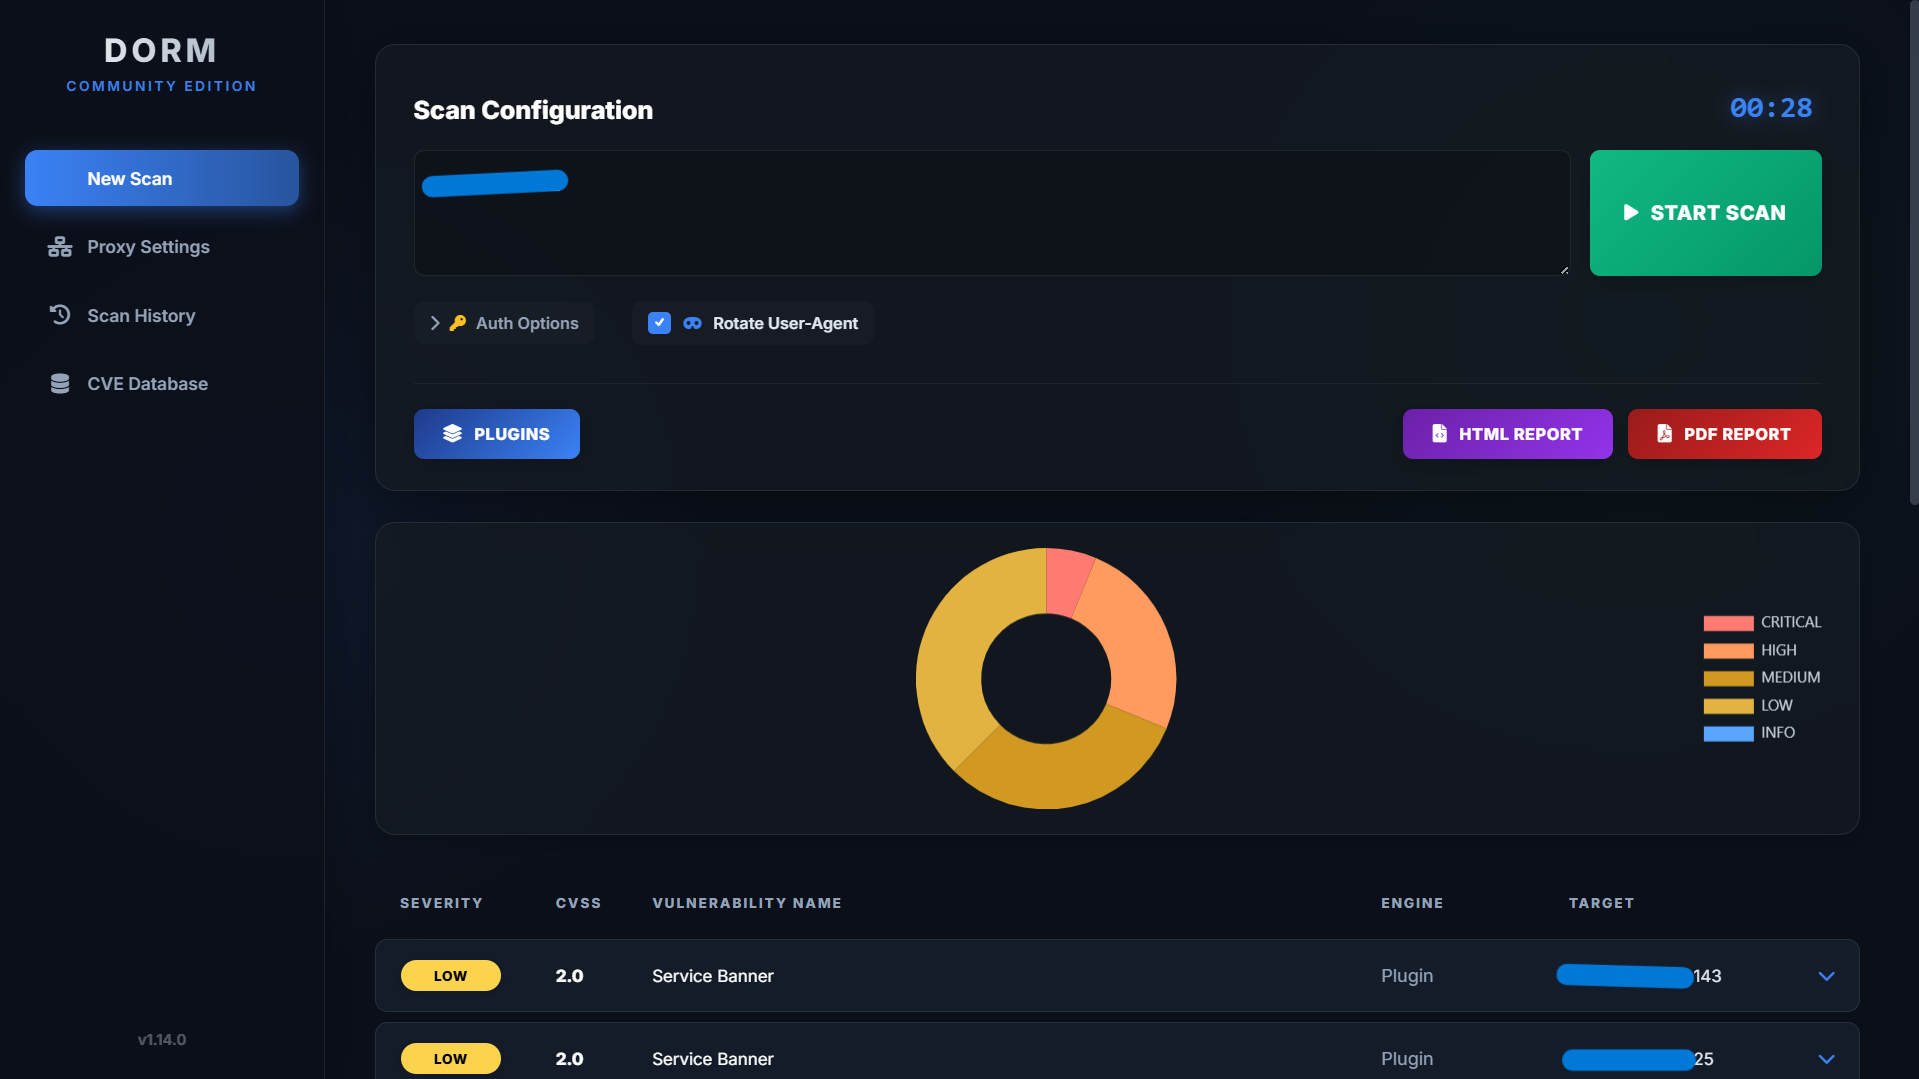The width and height of the screenshot is (1919, 1079).
Task: Click the play icon on Start Scan
Action: [x=1631, y=212]
